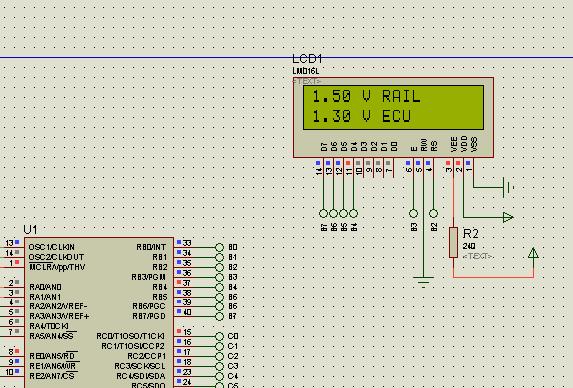The height and width of the screenshot is (388, 573).
Task: Click the ground symbol near VSS pin
Action: [x=508, y=187]
